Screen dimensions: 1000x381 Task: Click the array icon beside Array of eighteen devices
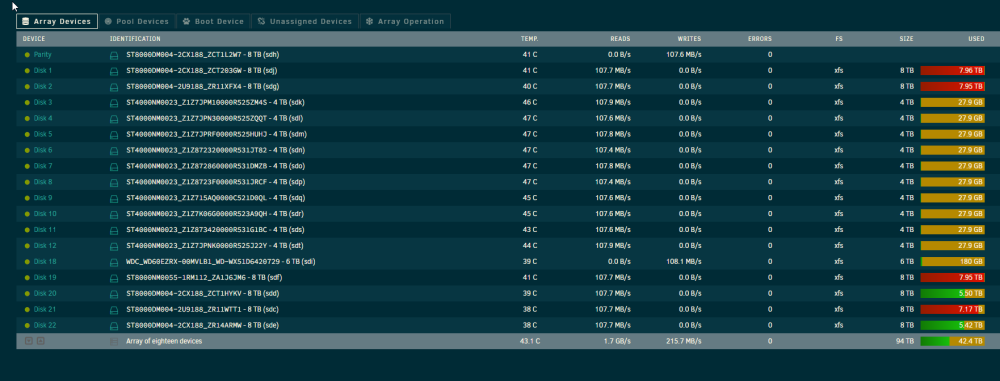[x=114, y=341]
